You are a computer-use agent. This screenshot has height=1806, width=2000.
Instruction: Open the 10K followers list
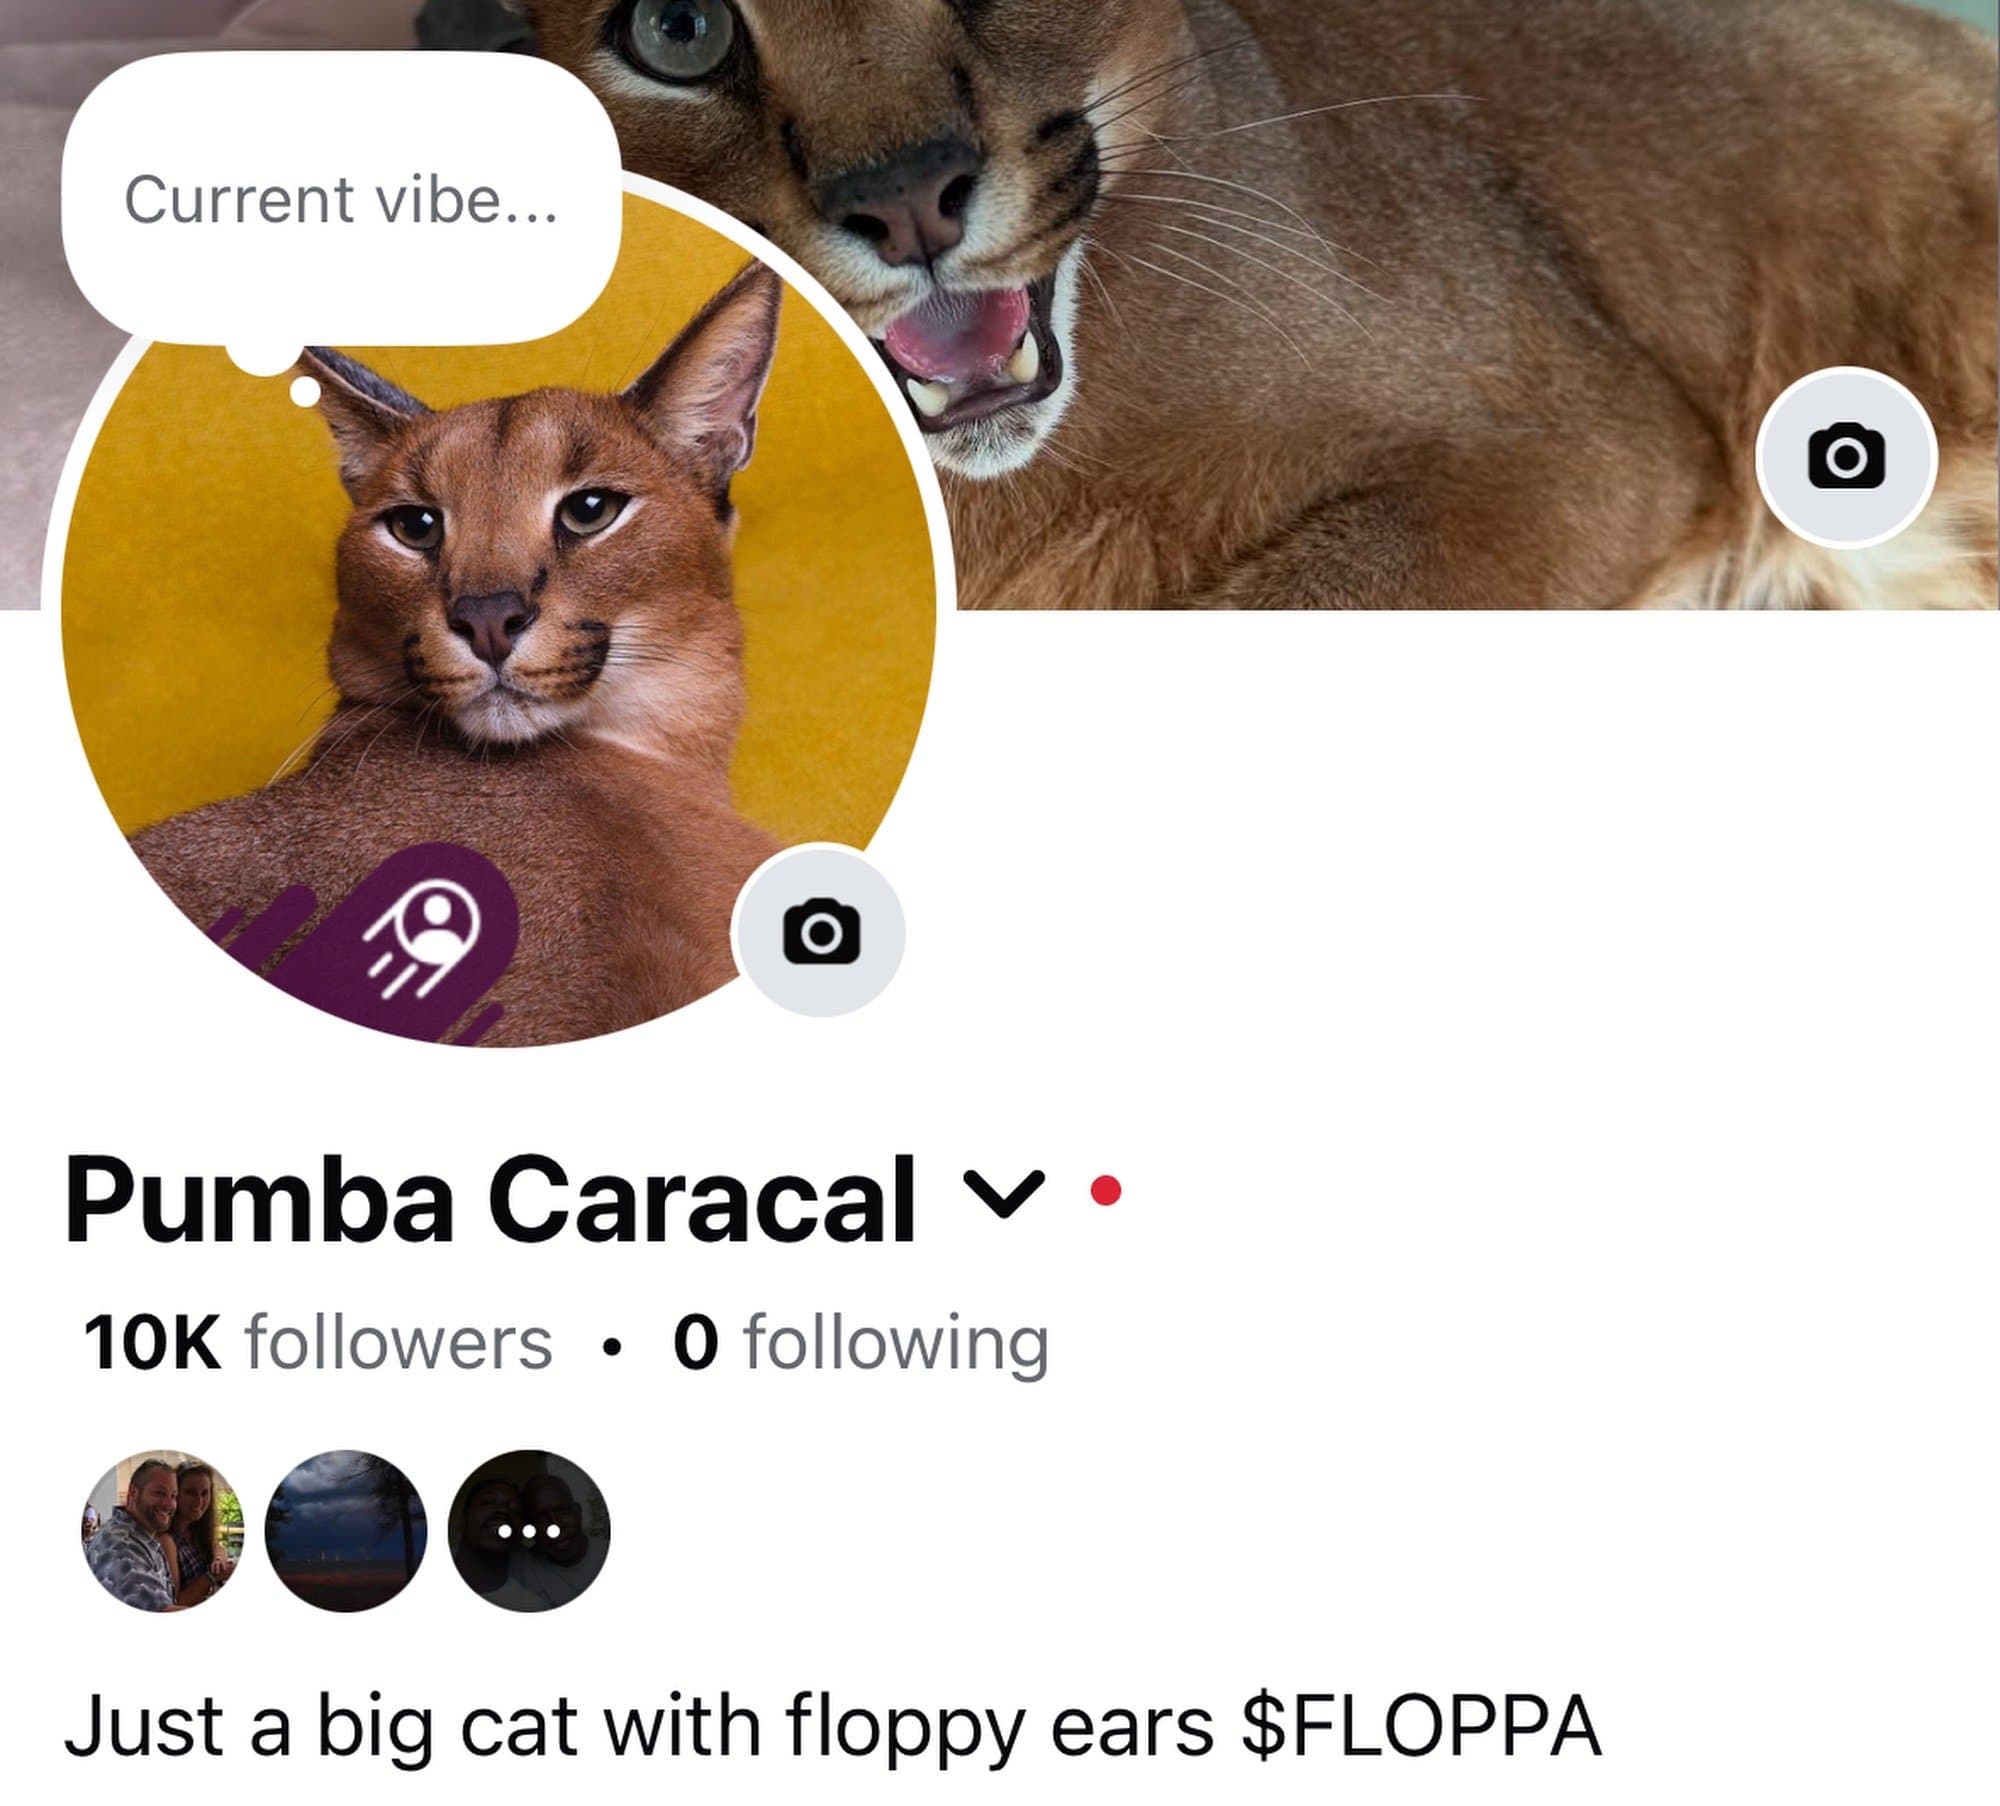tap(318, 1342)
